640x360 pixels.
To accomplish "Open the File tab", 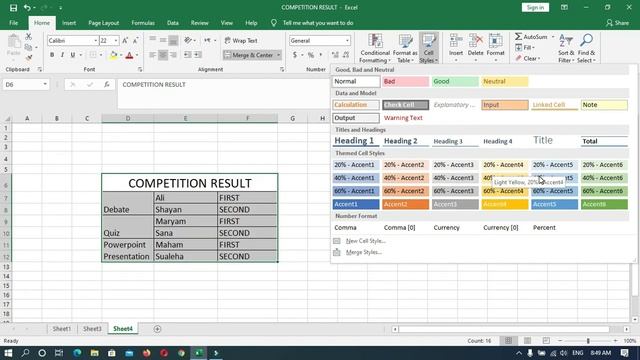I will (13, 23).
